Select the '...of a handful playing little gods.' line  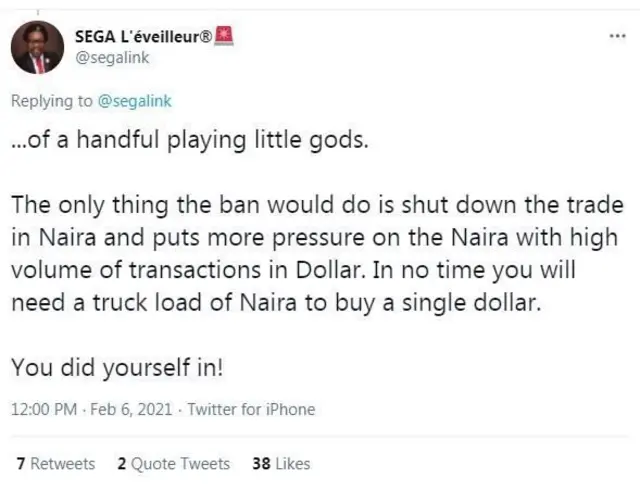pos(190,141)
